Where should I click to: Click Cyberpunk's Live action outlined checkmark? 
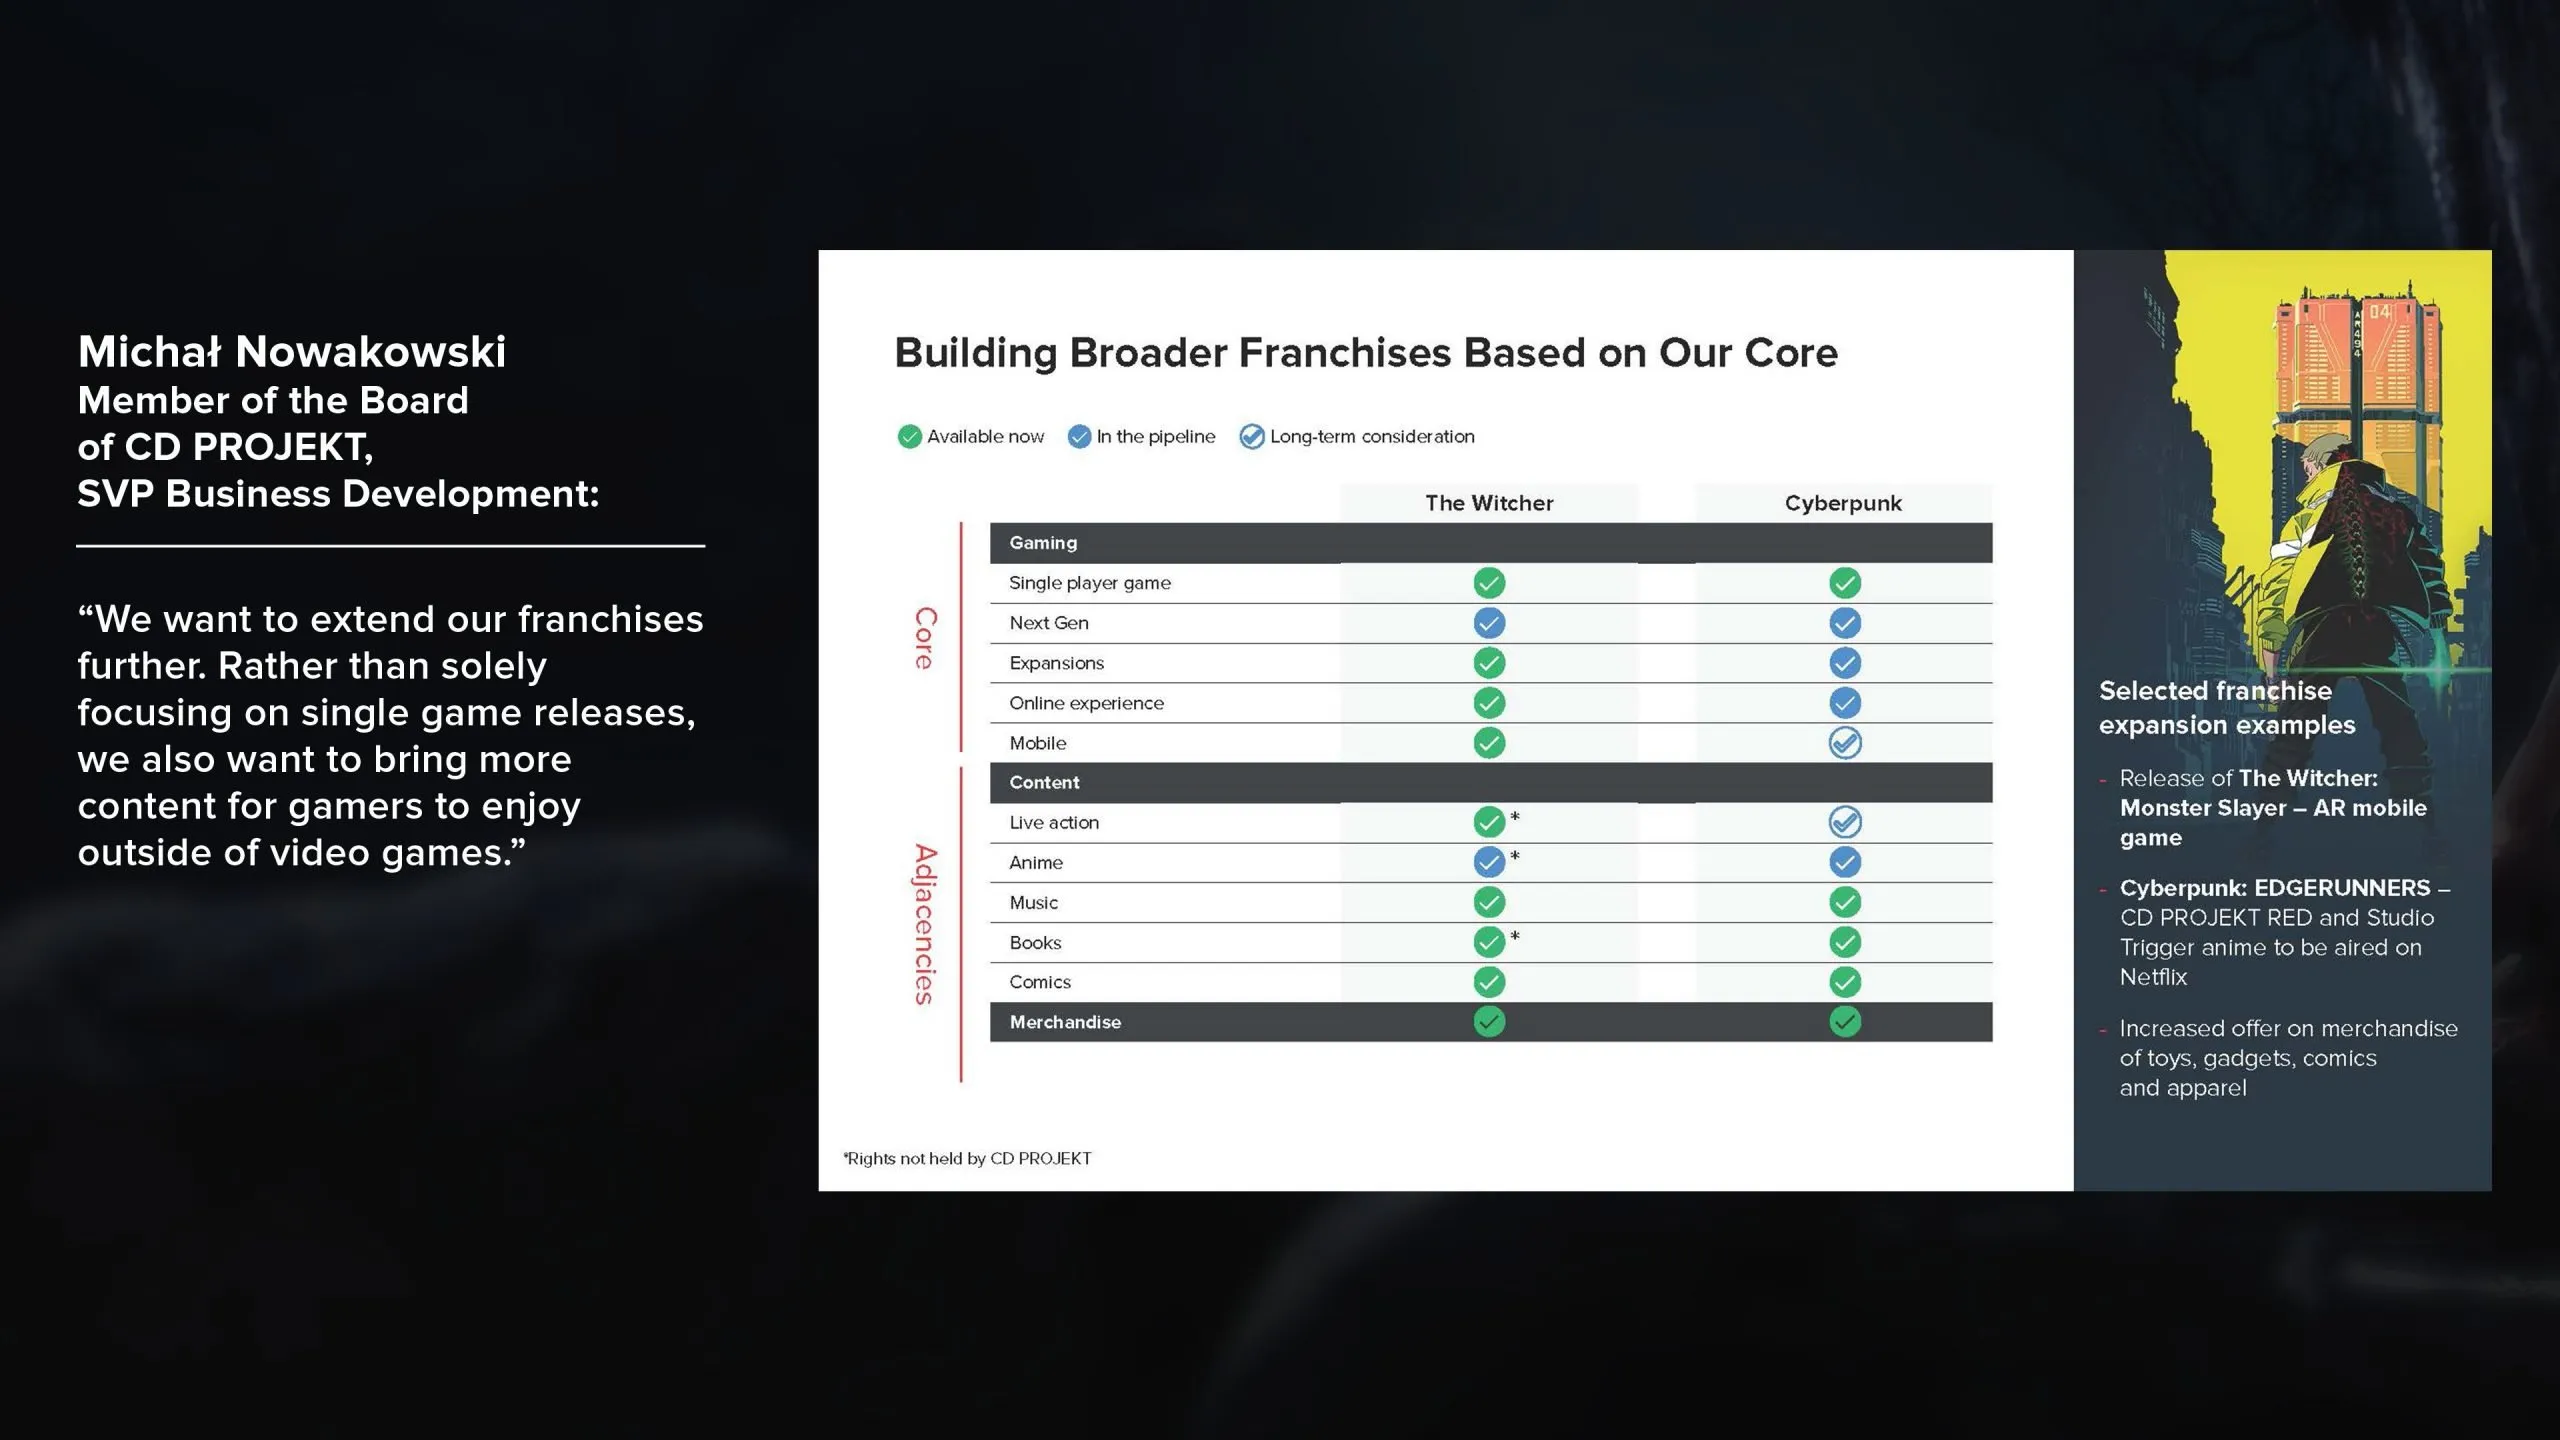[1844, 822]
